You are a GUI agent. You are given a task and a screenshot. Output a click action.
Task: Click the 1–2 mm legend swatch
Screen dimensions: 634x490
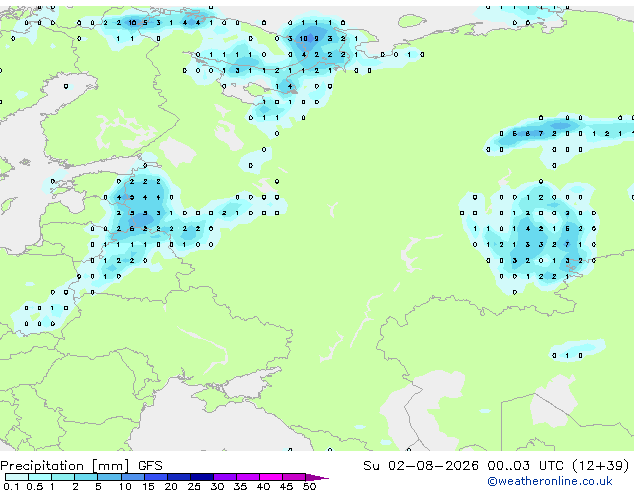pos(63,477)
